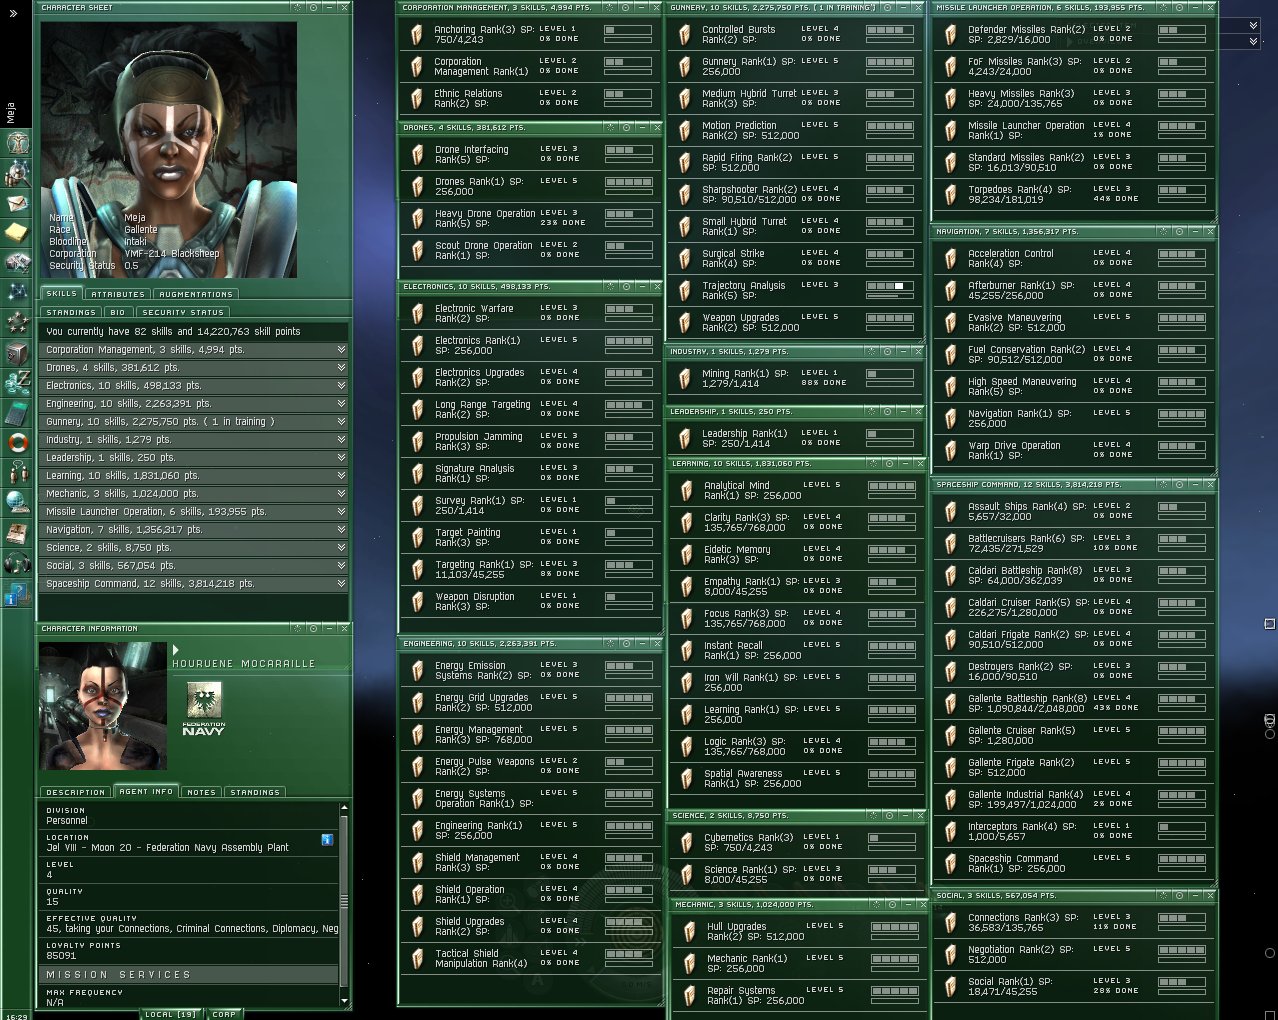
Task: Click the triangle arrow beside Houruene Mocaraille
Action: pos(175,650)
